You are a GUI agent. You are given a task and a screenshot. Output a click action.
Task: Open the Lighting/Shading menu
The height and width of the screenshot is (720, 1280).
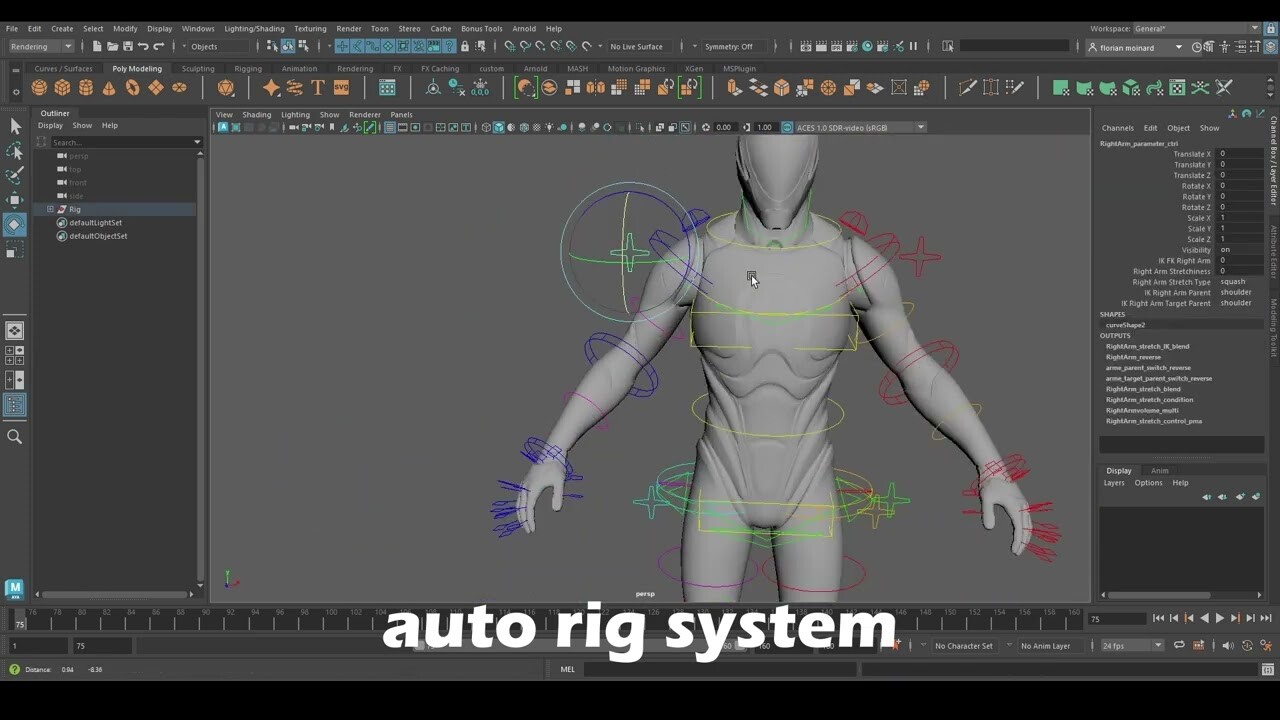(x=254, y=28)
